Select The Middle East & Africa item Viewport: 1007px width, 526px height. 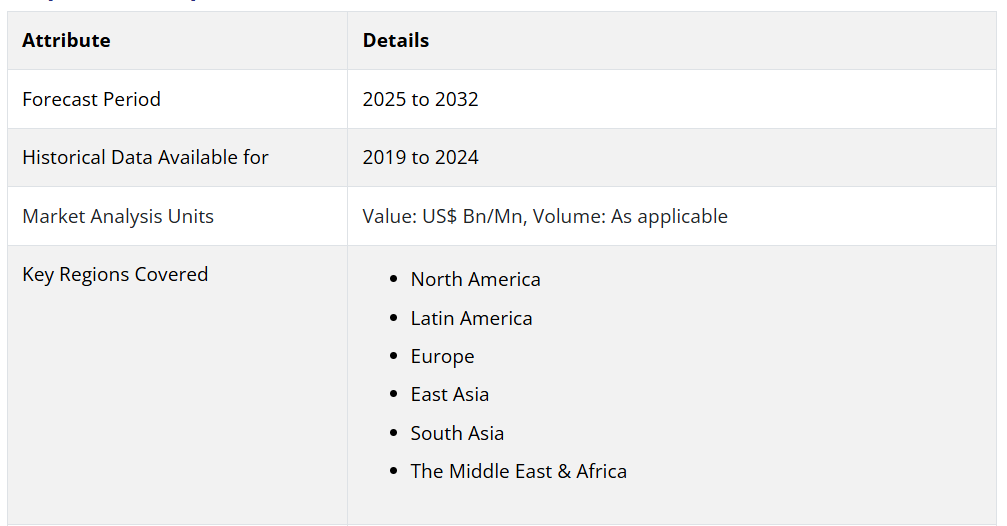coord(518,471)
